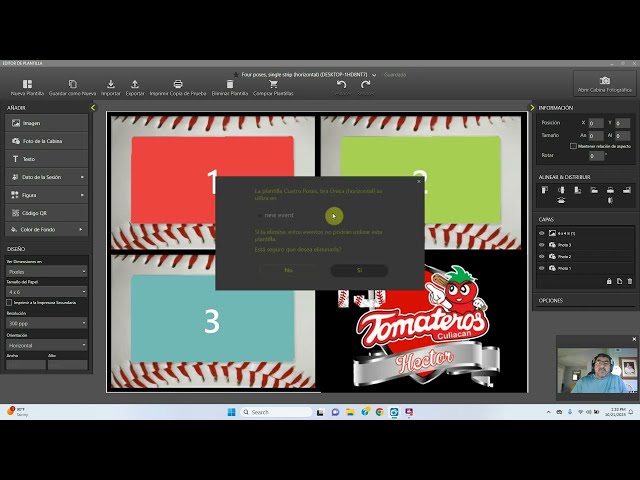Expand the Color de Fondo submenu

[81, 229]
